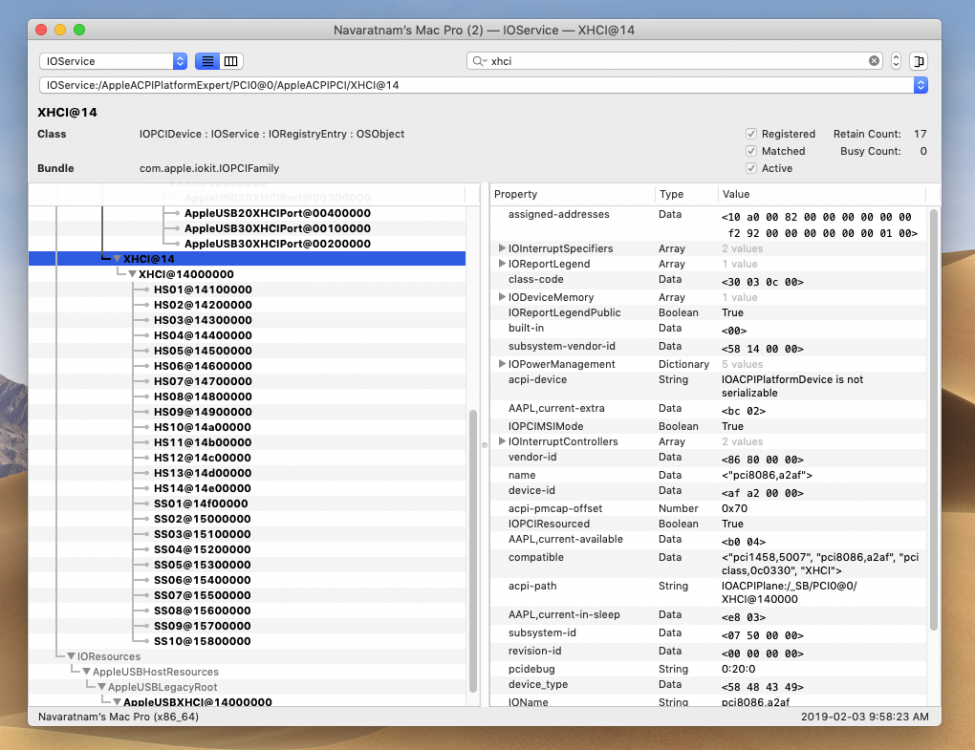Open the registry path dropdown arrow

920,85
